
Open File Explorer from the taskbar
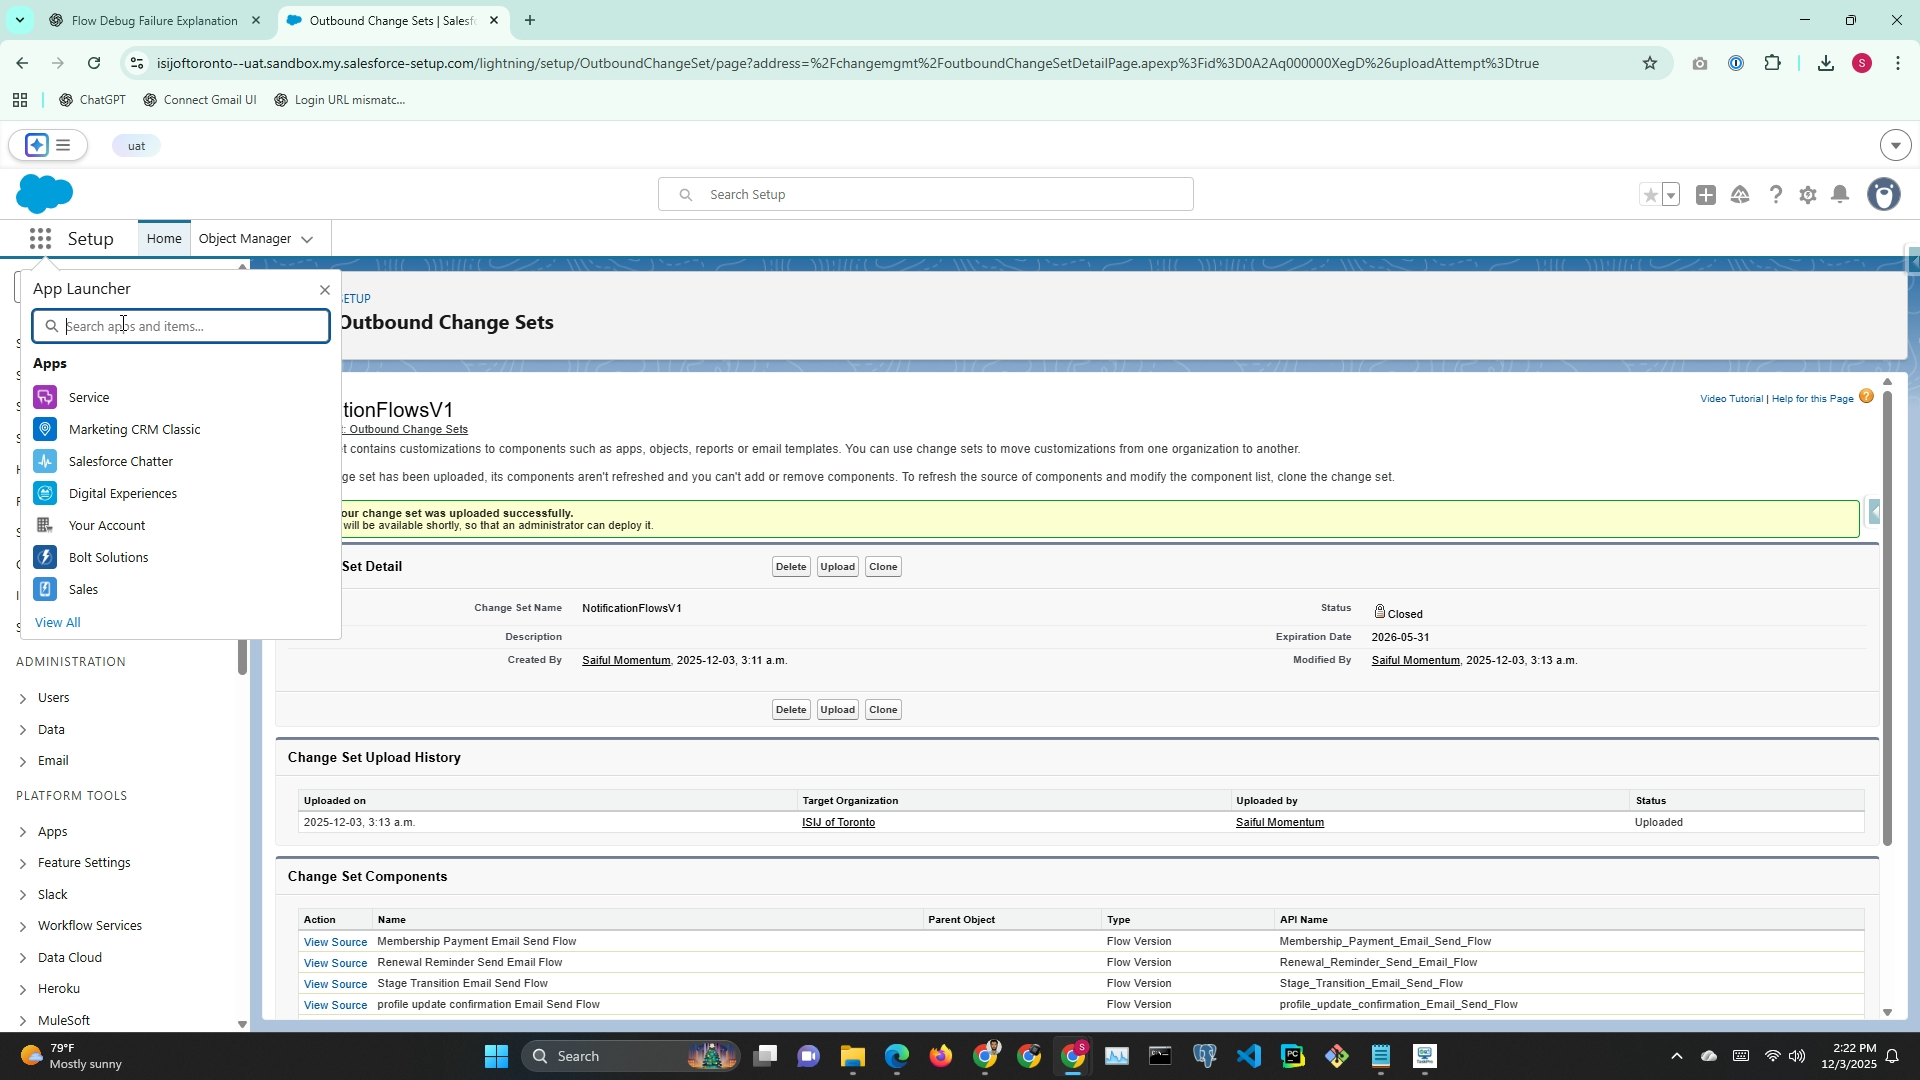coord(852,1056)
